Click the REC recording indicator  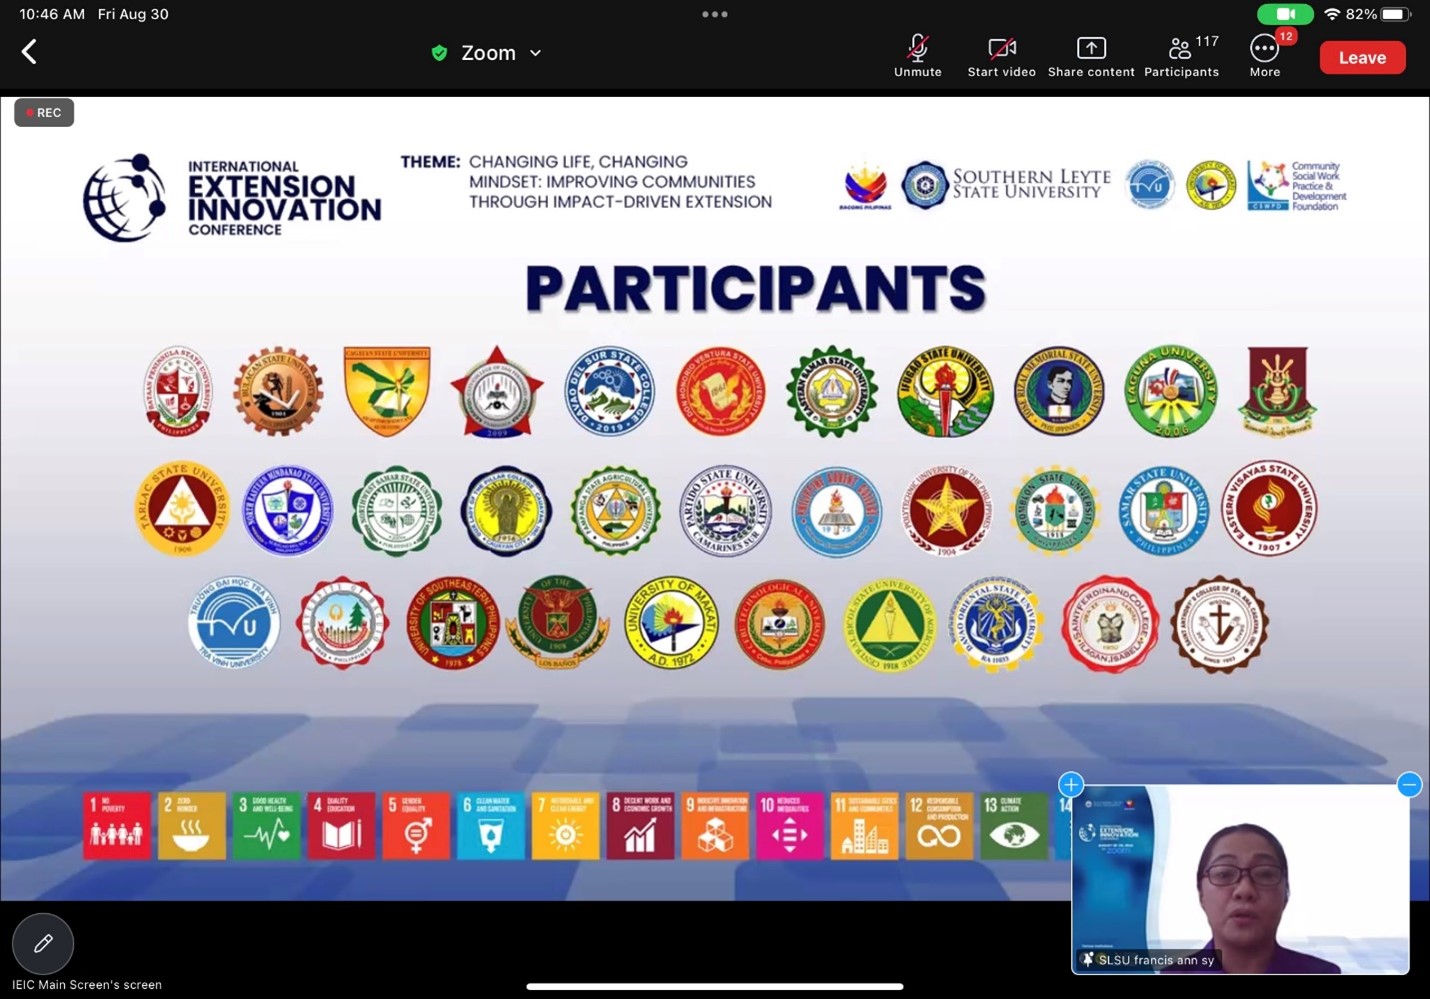44,113
